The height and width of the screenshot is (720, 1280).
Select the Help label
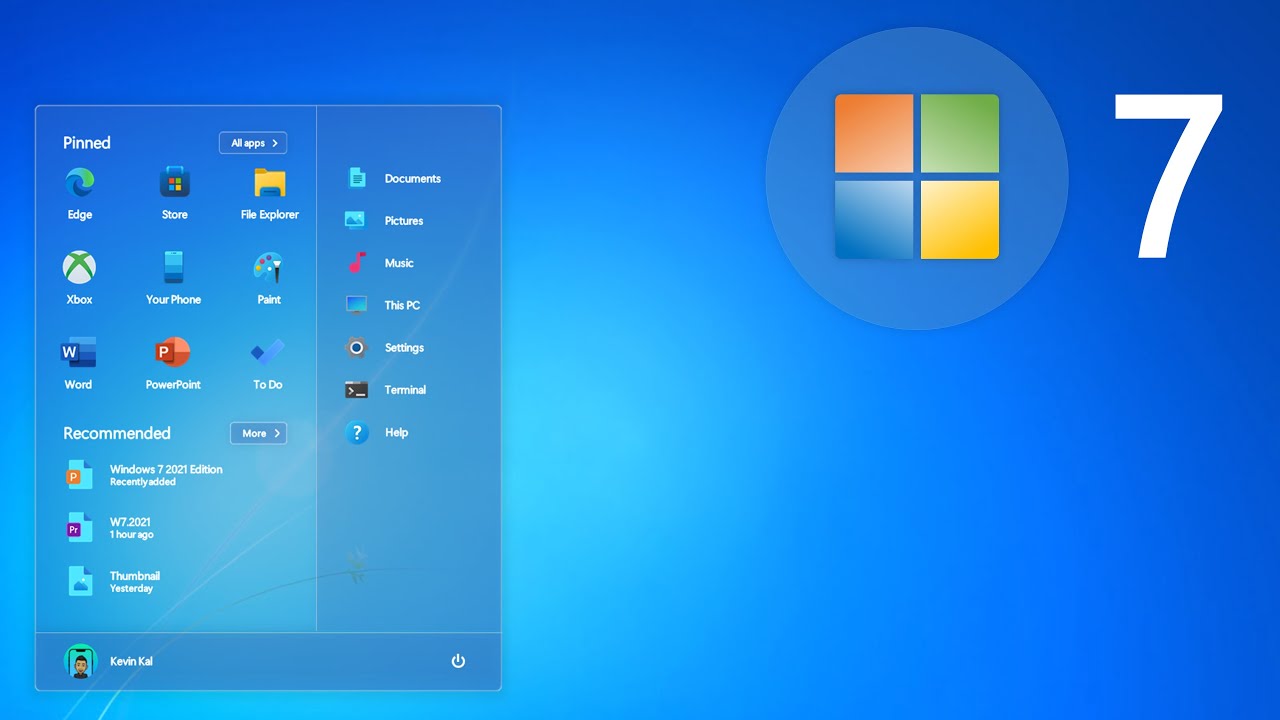tap(396, 432)
